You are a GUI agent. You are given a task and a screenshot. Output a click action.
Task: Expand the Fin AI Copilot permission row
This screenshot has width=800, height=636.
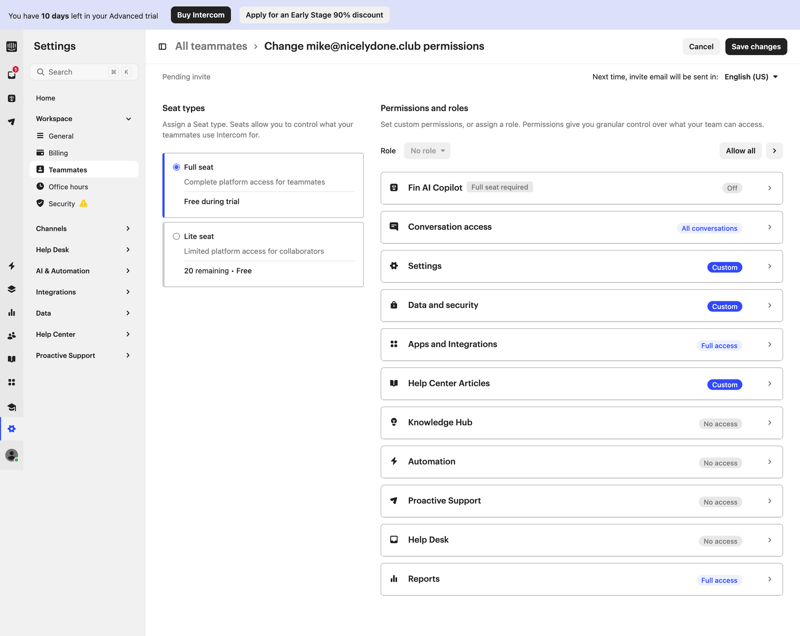[581, 188]
